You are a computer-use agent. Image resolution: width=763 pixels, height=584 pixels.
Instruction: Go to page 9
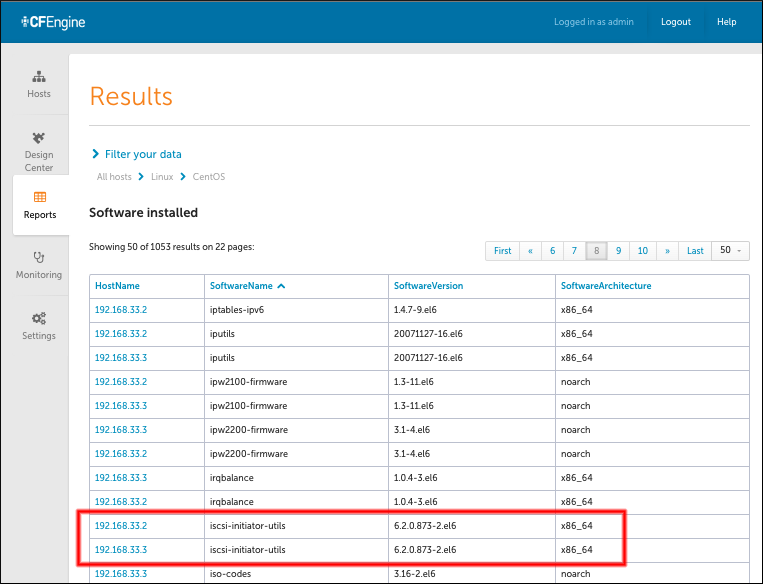[618, 251]
